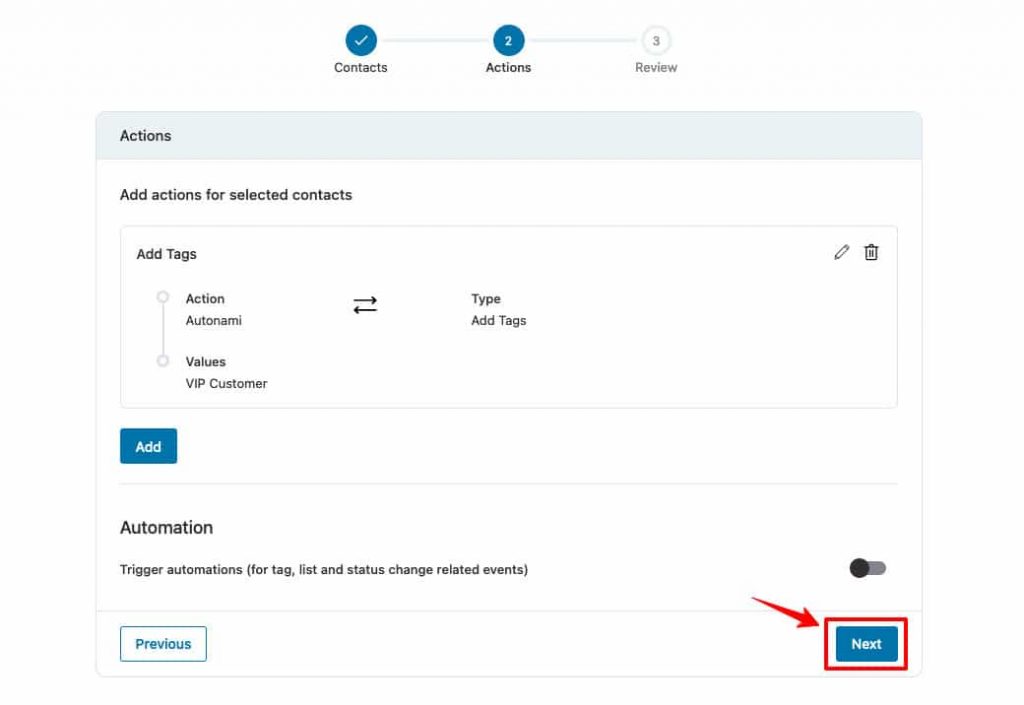Image resolution: width=1024 pixels, height=705 pixels.
Task: Click the 'VIP Customer' value text
Action: [x=226, y=384]
